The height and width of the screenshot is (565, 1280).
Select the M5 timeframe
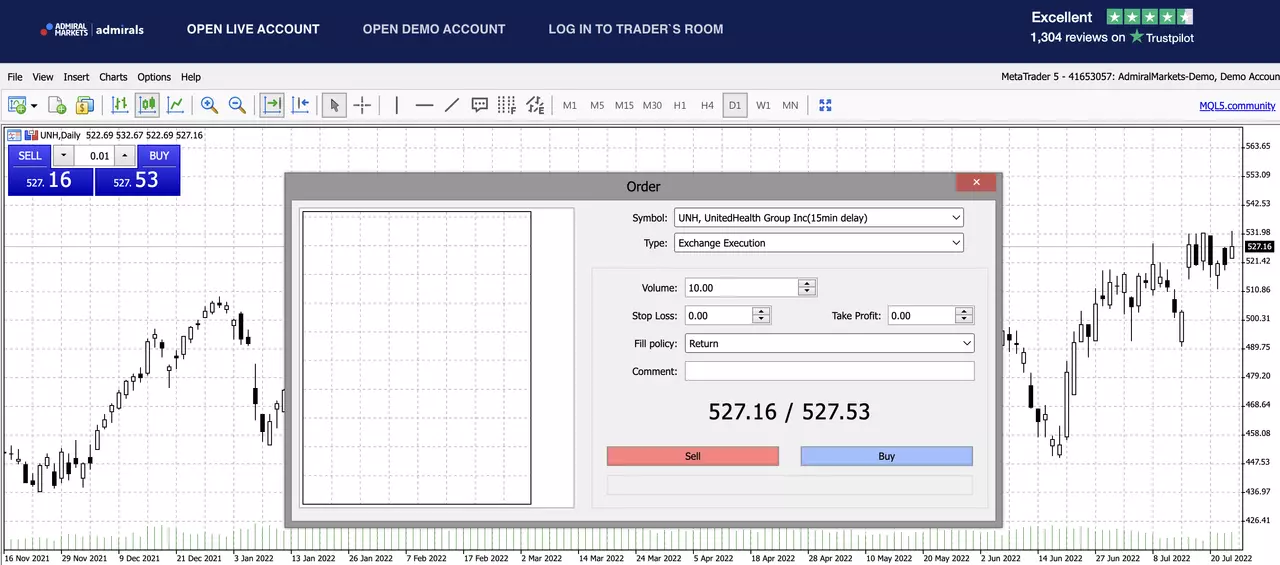point(597,105)
